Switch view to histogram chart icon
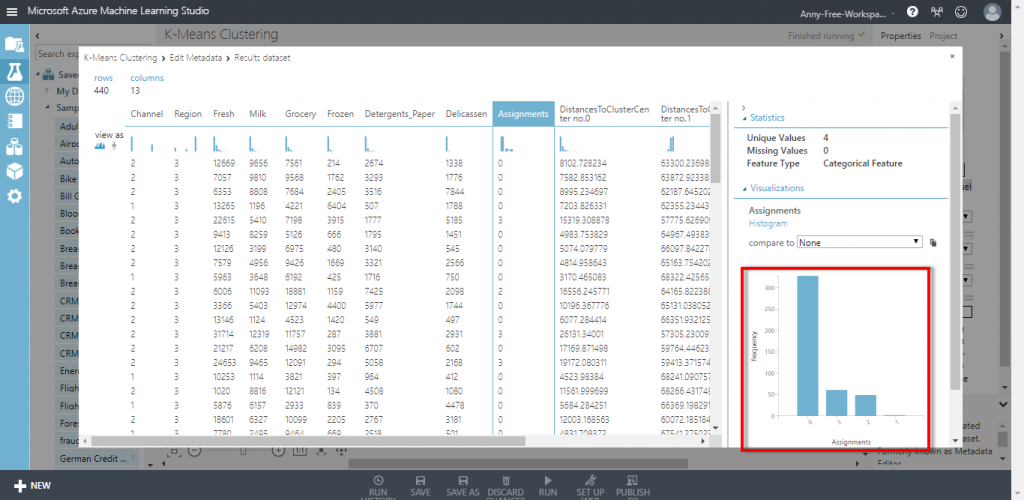 [100, 146]
